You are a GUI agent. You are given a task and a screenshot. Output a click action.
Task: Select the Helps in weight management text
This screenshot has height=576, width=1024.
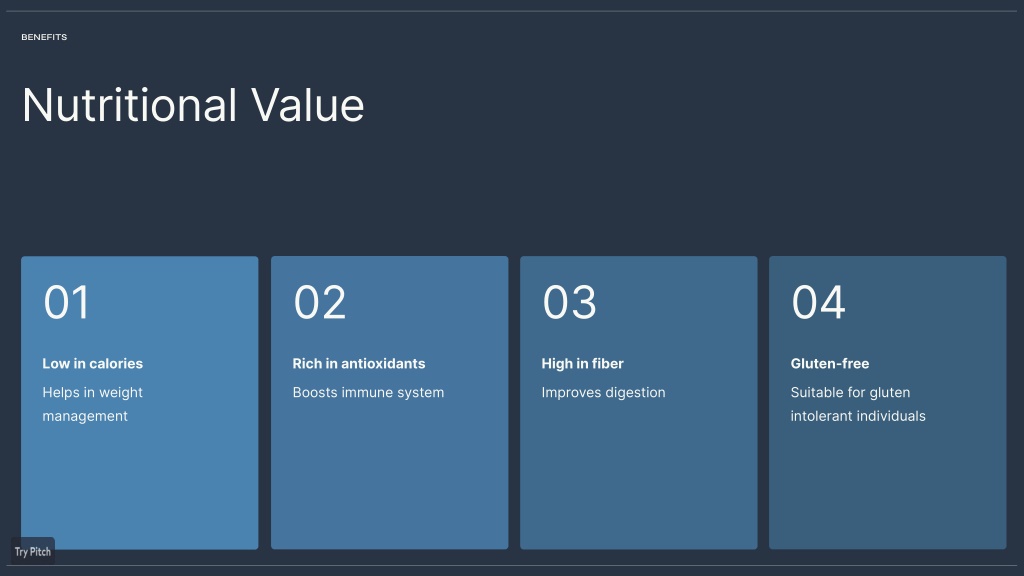pos(93,404)
